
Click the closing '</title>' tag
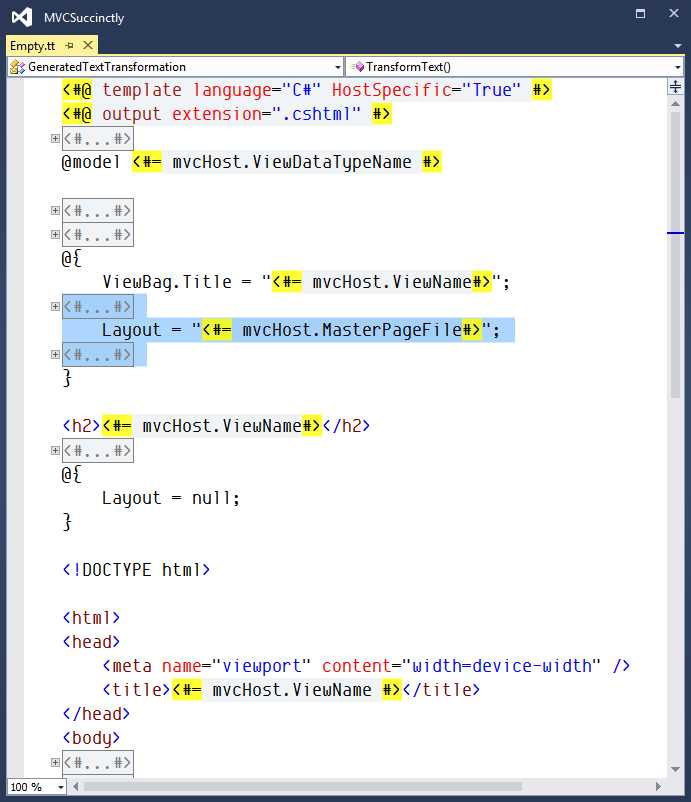(x=441, y=690)
